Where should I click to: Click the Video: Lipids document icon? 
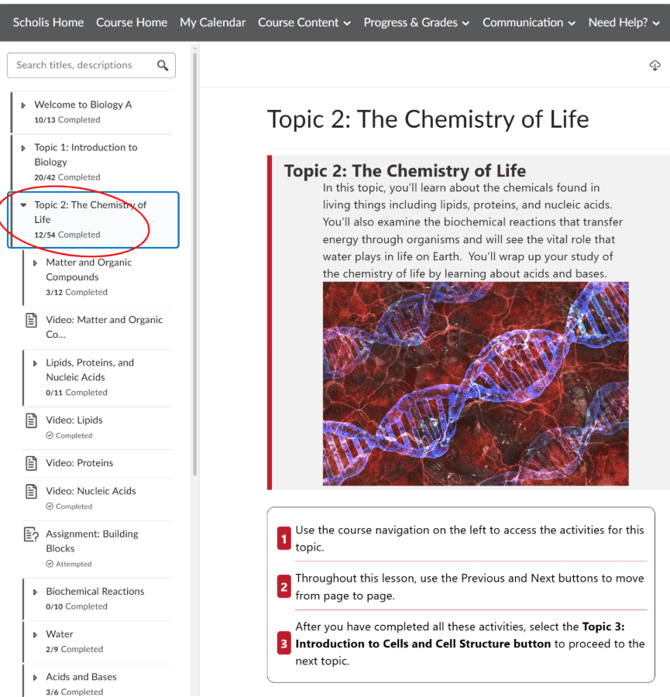click(31, 421)
